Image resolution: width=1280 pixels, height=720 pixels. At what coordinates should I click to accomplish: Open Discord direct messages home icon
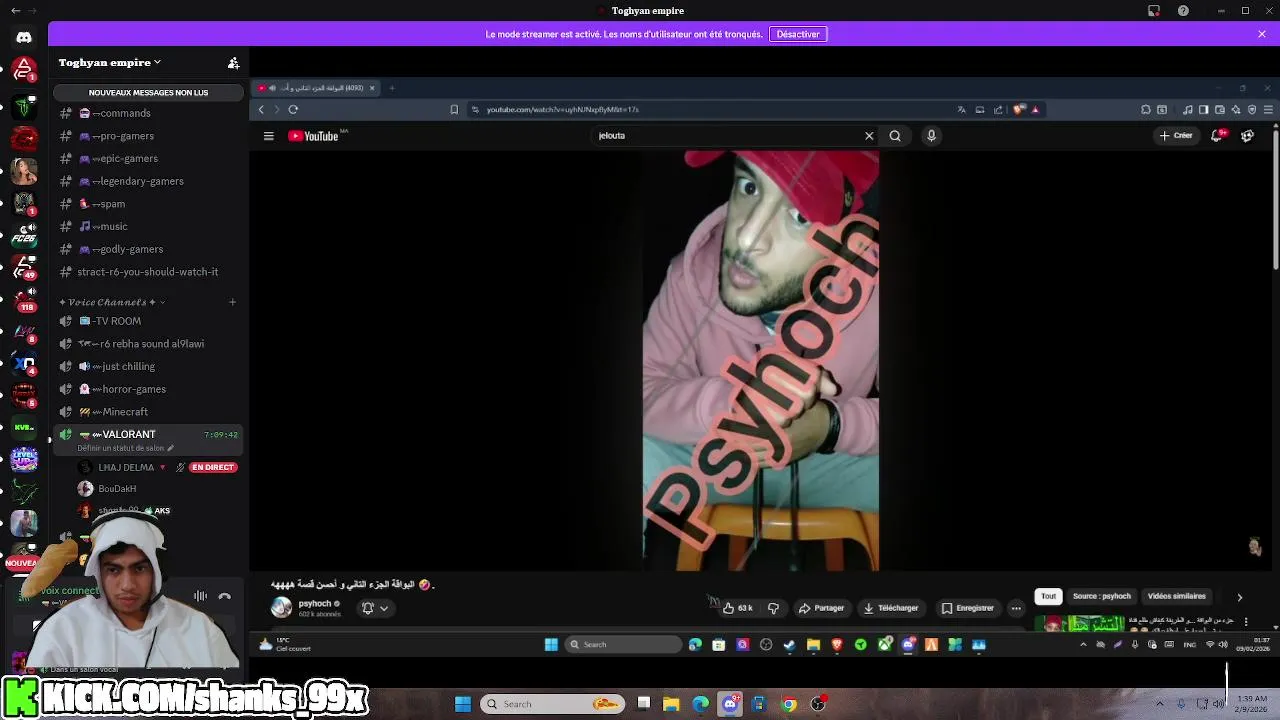pyautogui.click(x=24, y=37)
